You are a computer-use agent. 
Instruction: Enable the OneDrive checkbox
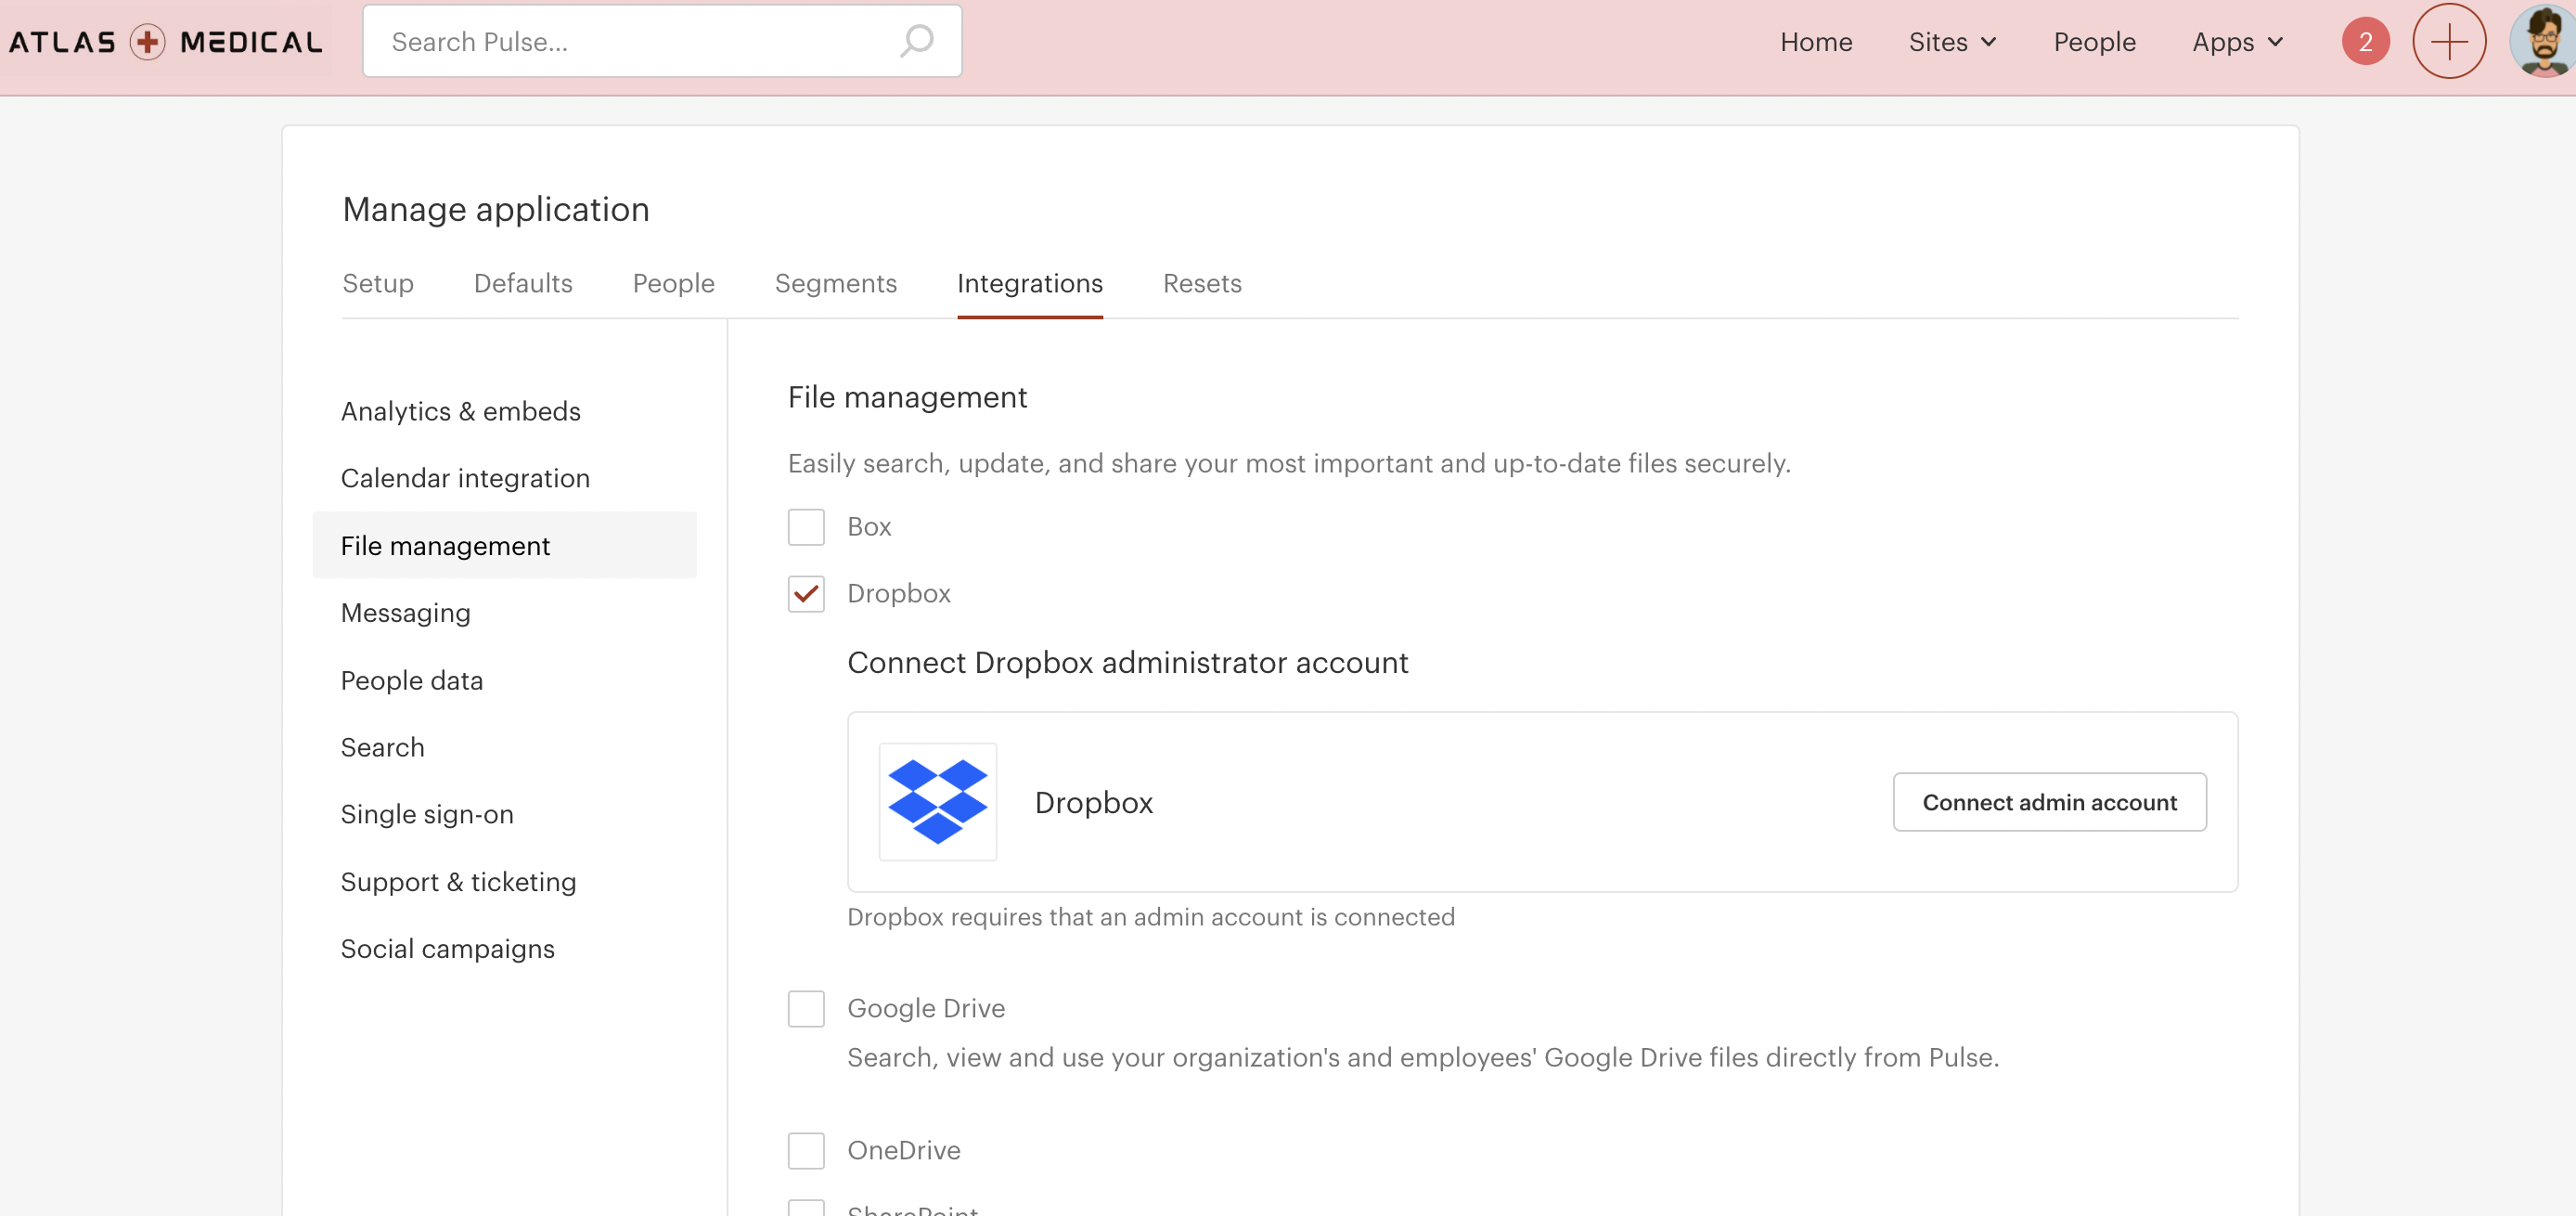[806, 1151]
